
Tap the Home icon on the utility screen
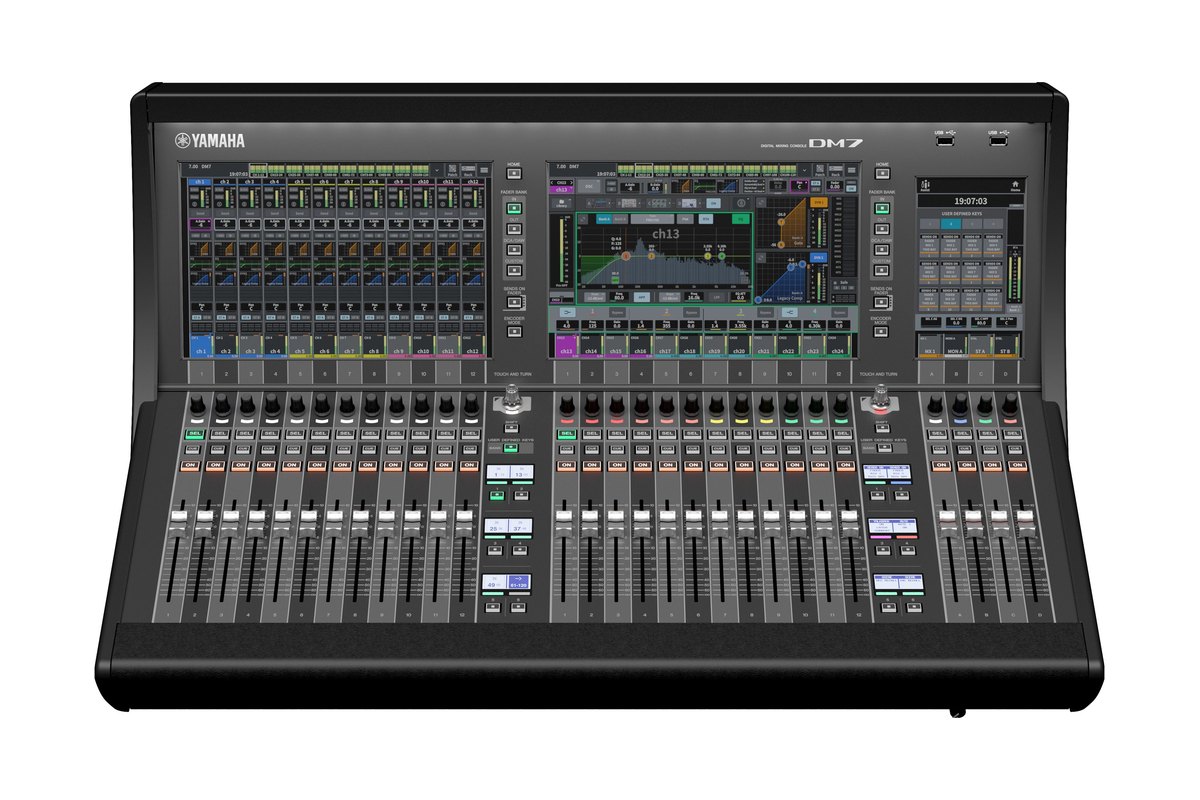1015,185
